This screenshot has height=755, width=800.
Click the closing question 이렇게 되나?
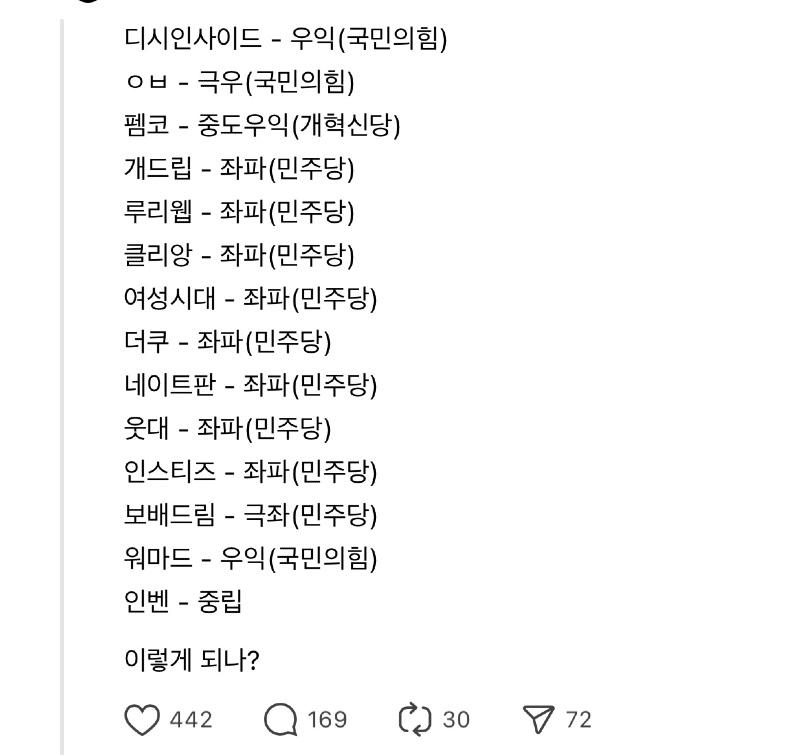click(x=192, y=660)
